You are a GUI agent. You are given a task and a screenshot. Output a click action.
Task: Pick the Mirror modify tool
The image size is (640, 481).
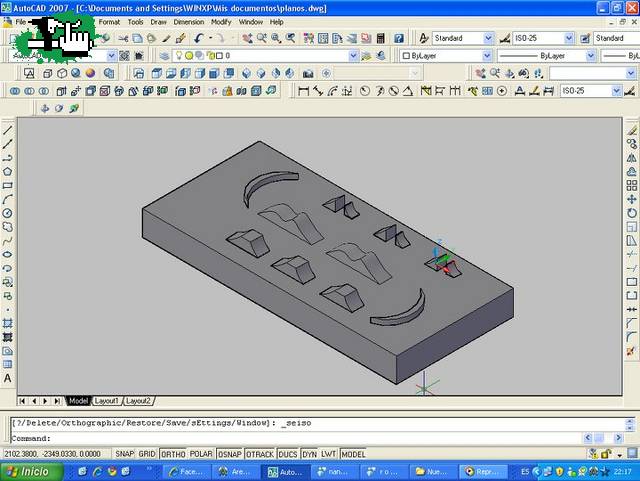coord(631,158)
